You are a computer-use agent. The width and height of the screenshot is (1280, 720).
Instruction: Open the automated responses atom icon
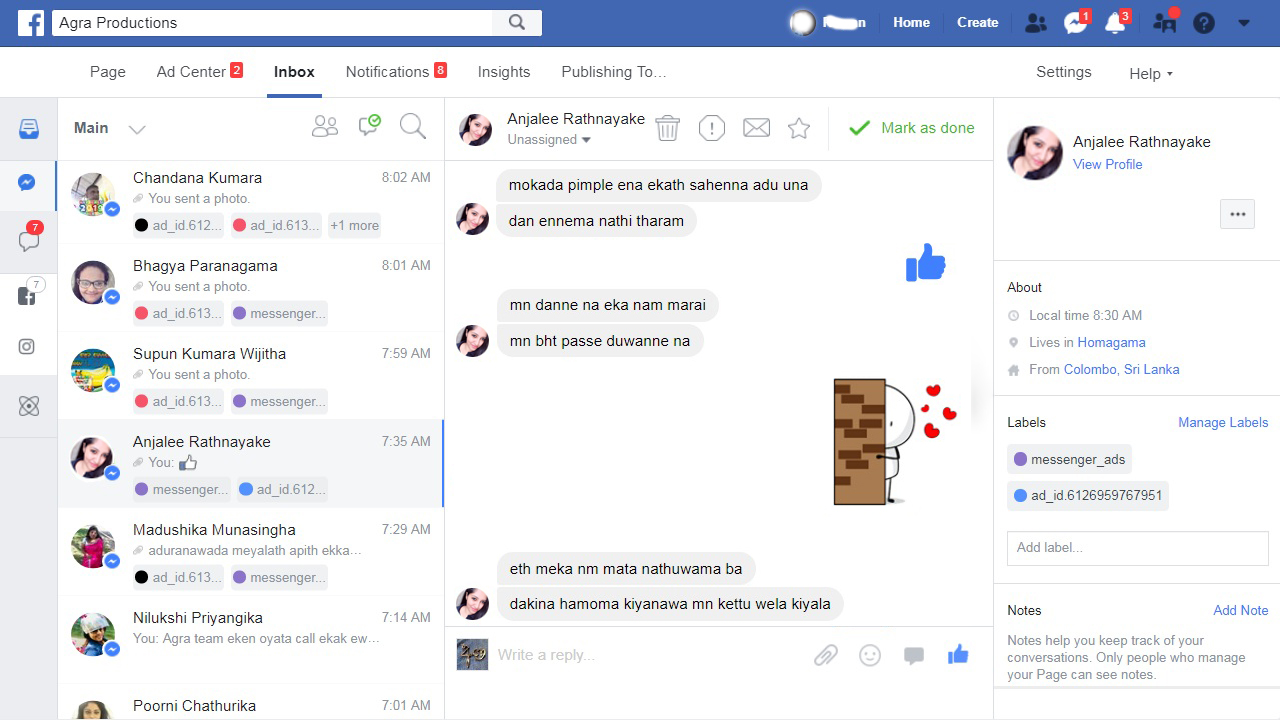(x=28, y=406)
